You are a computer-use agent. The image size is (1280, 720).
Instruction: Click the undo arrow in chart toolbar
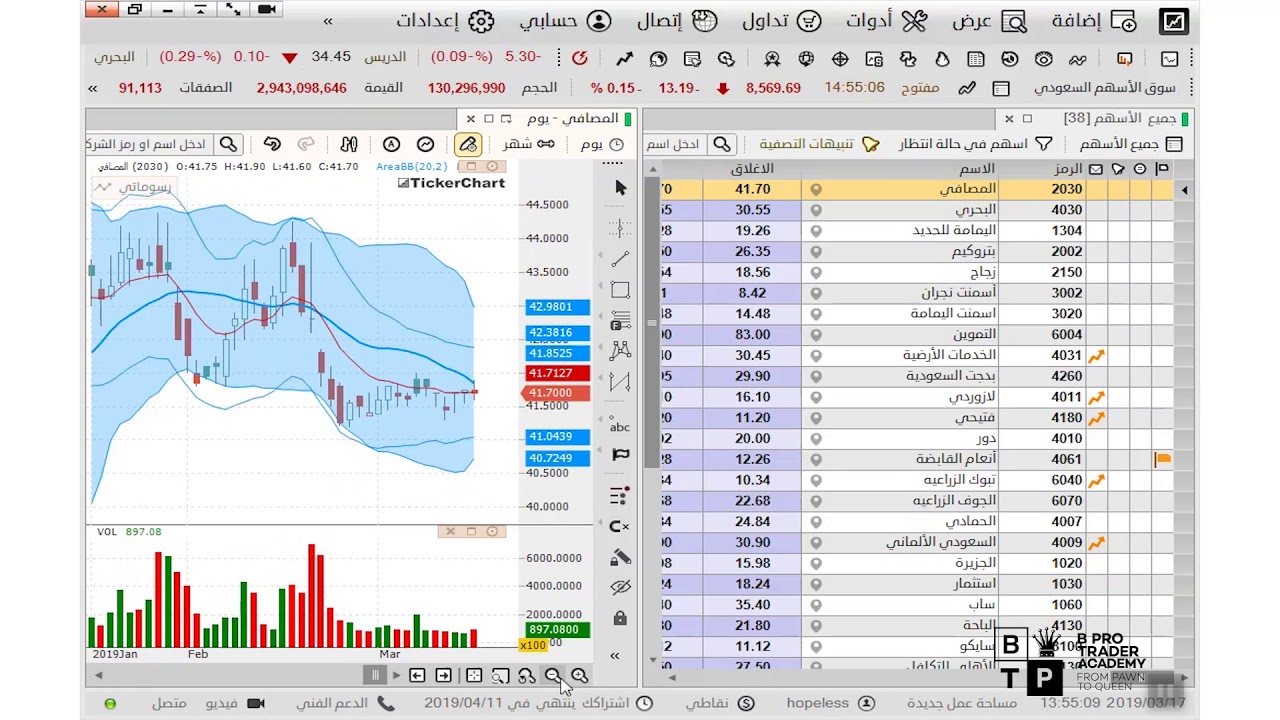click(x=272, y=144)
